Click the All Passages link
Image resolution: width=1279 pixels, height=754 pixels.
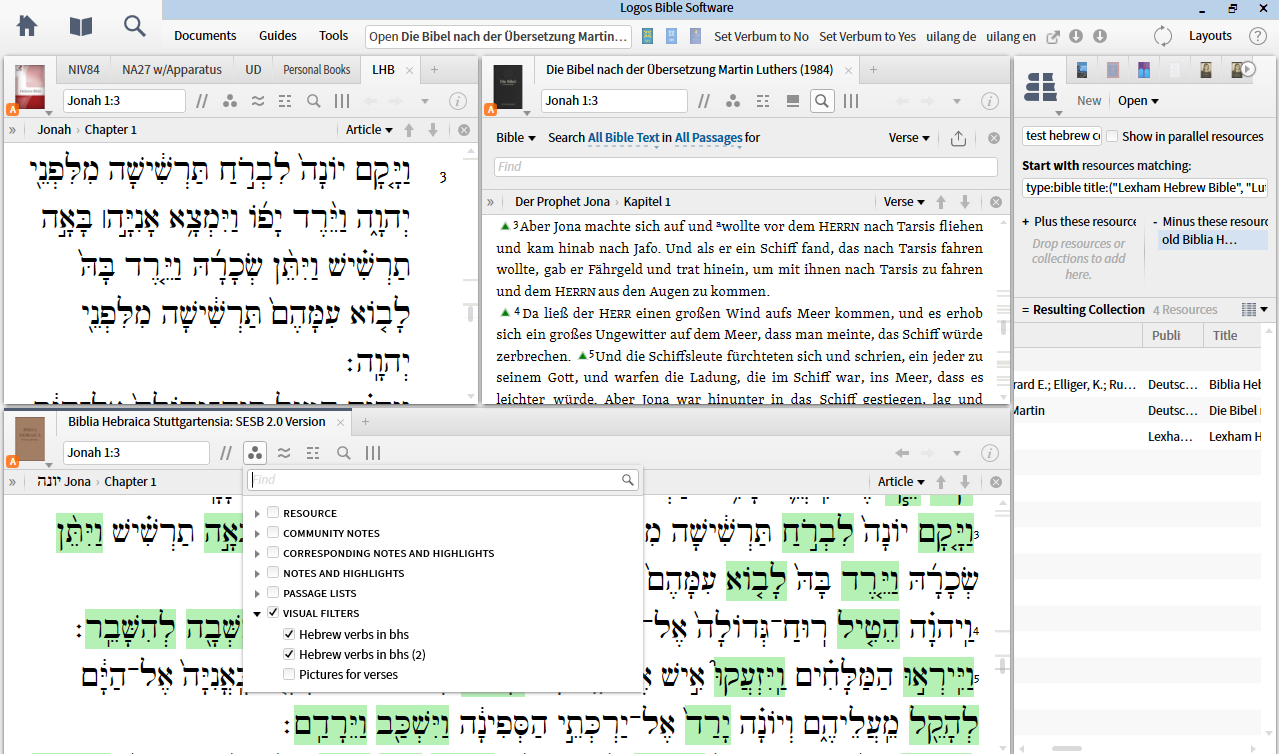tap(709, 138)
